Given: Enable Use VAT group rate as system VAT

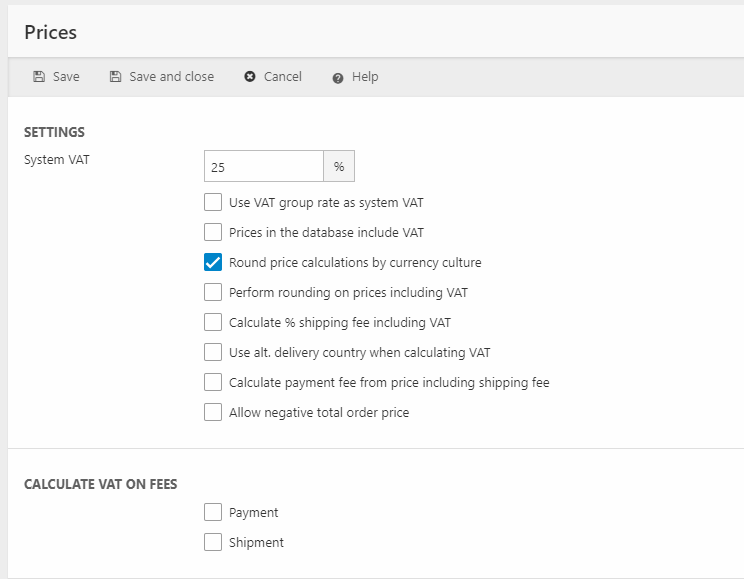Looking at the screenshot, I should [213, 203].
